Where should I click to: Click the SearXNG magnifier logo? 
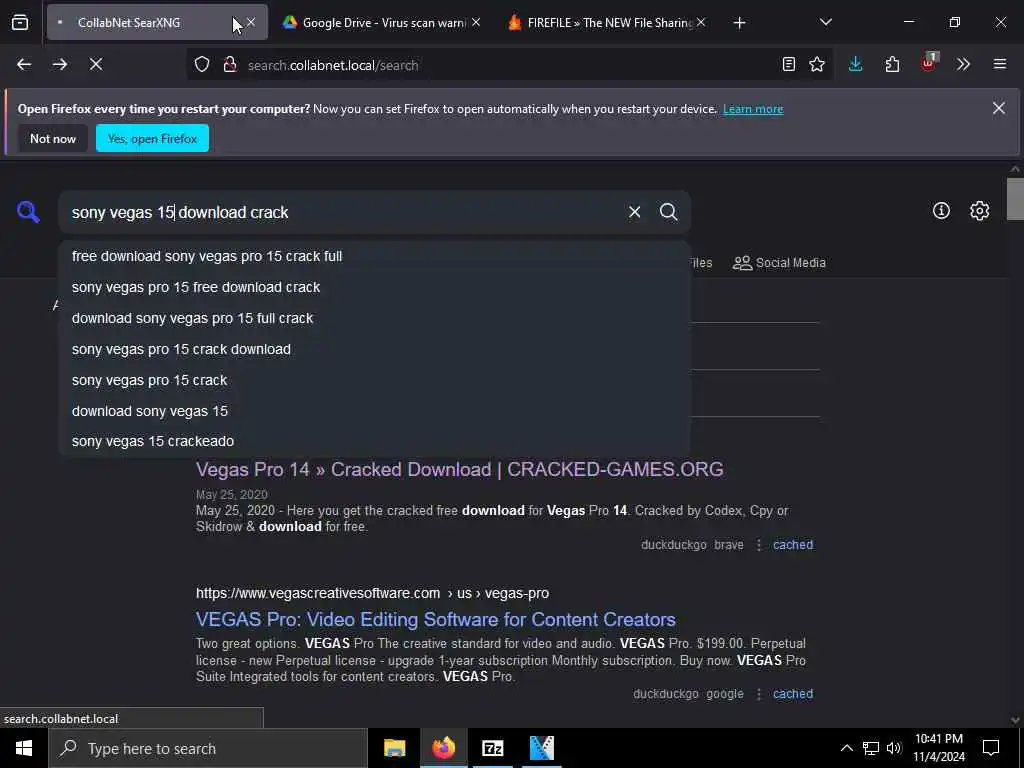click(x=28, y=212)
